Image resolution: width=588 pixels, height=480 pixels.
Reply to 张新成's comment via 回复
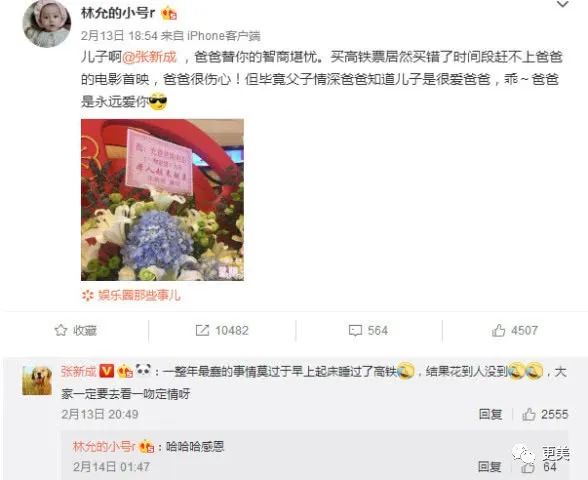[x=490, y=414]
